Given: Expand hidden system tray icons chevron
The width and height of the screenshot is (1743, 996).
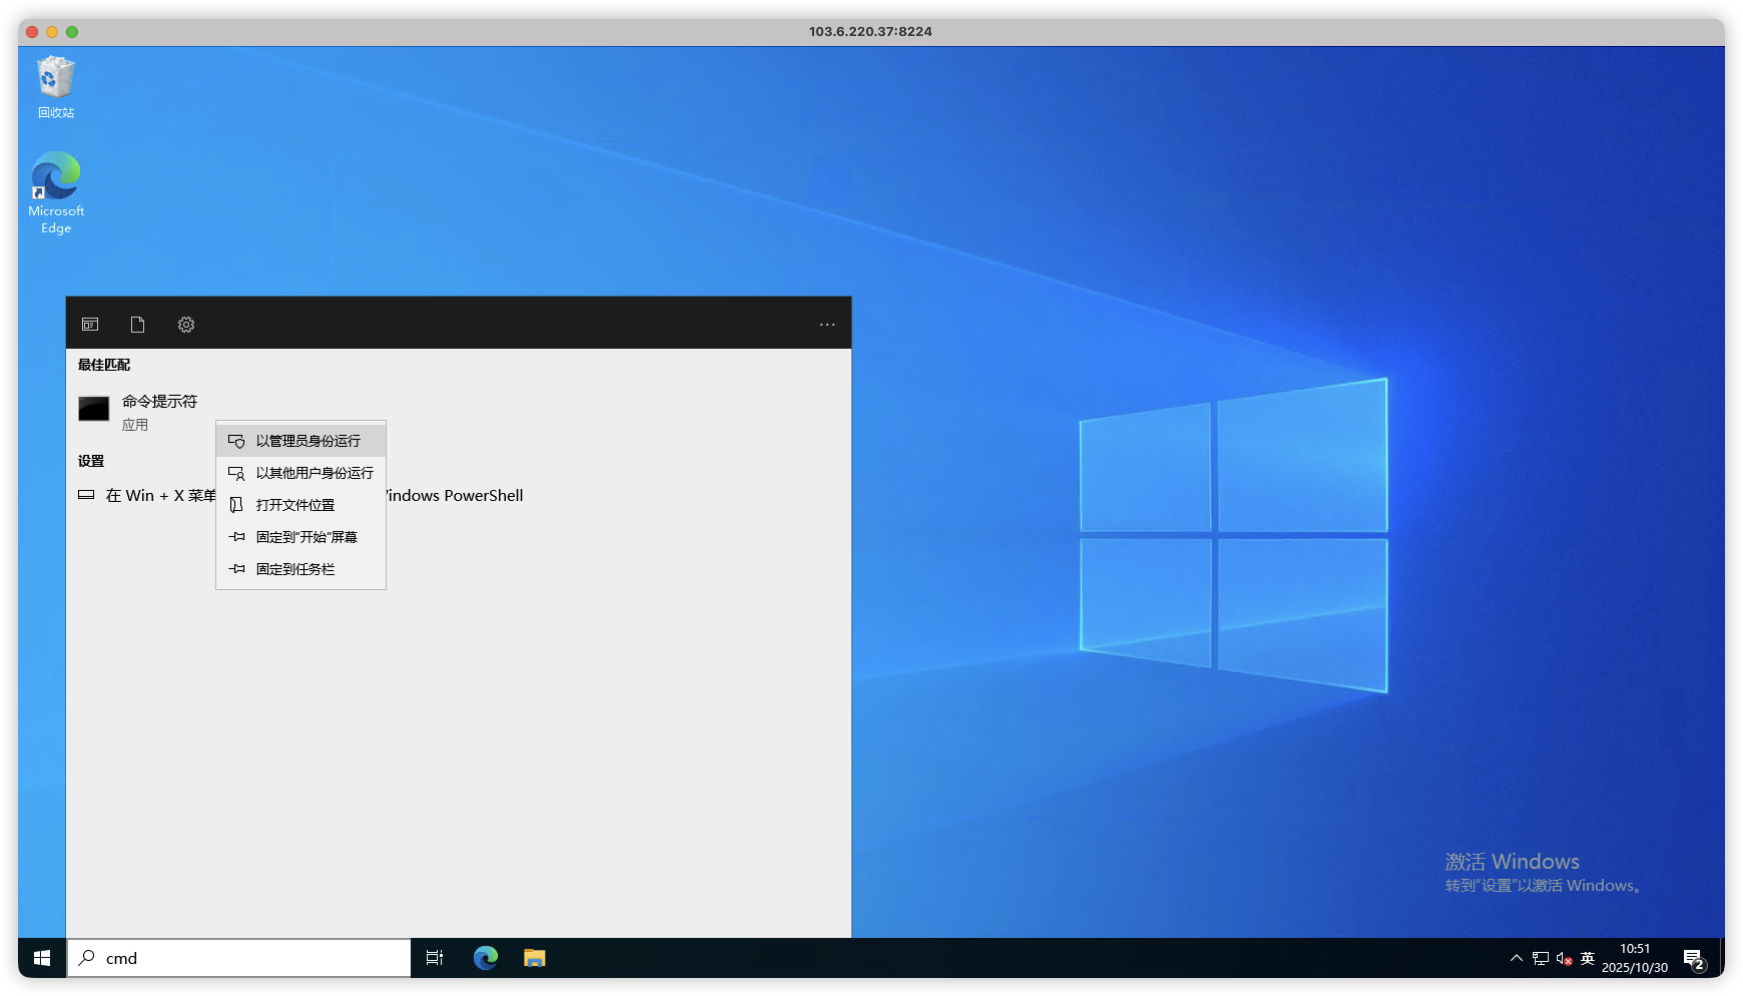Looking at the screenshot, I should 1516,958.
